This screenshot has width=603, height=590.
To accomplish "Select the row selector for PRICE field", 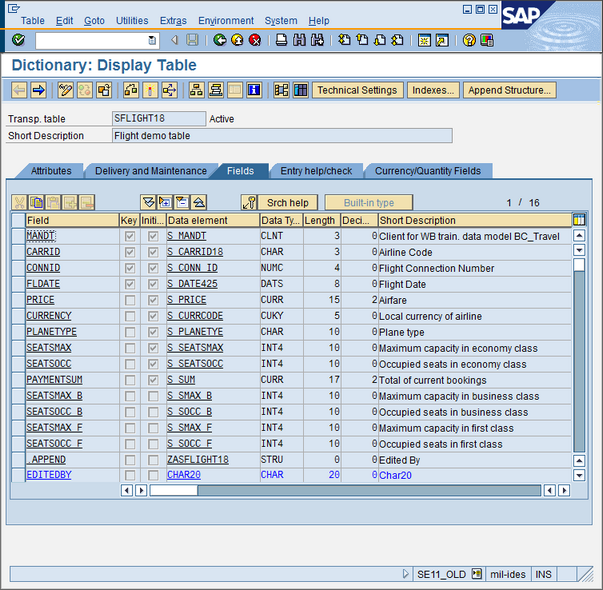I will pyautogui.click(x=18, y=300).
